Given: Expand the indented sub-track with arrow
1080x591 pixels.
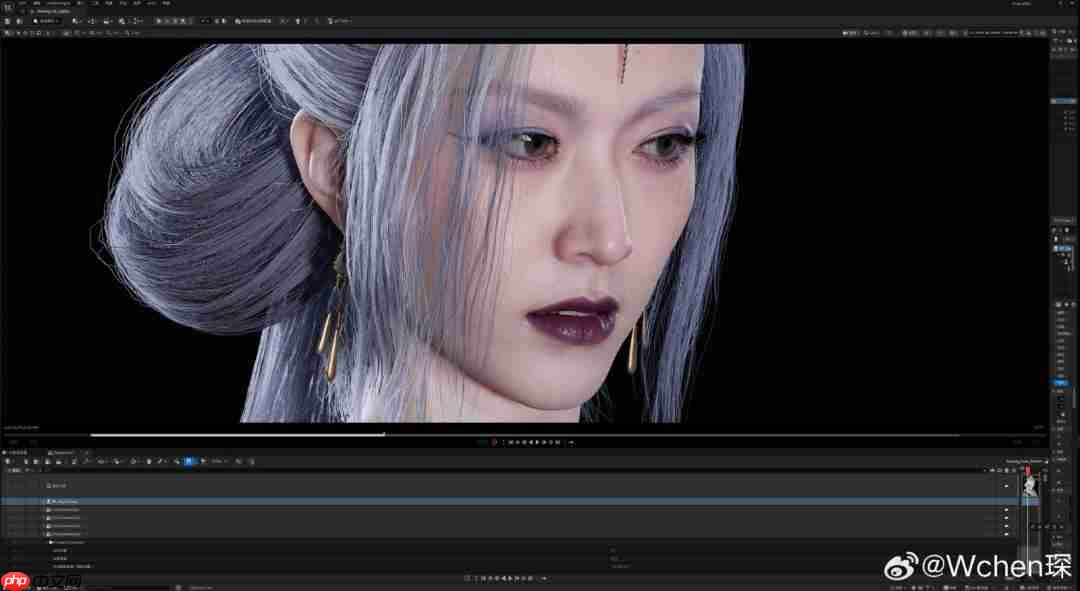Looking at the screenshot, I should (50, 542).
